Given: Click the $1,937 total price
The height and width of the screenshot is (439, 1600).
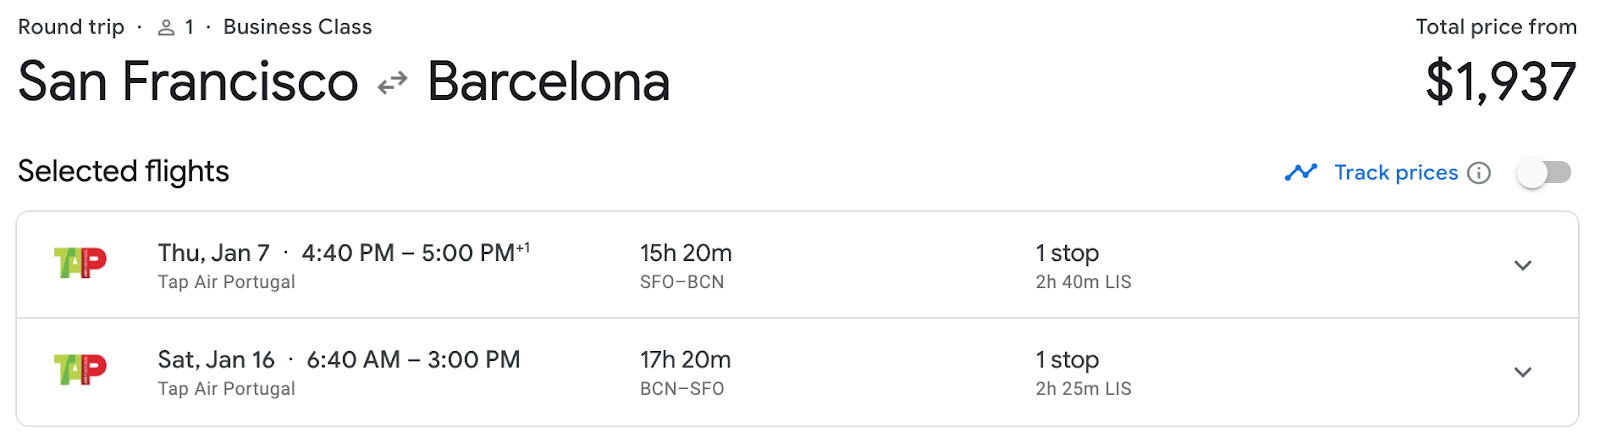Looking at the screenshot, I should coord(1501,82).
